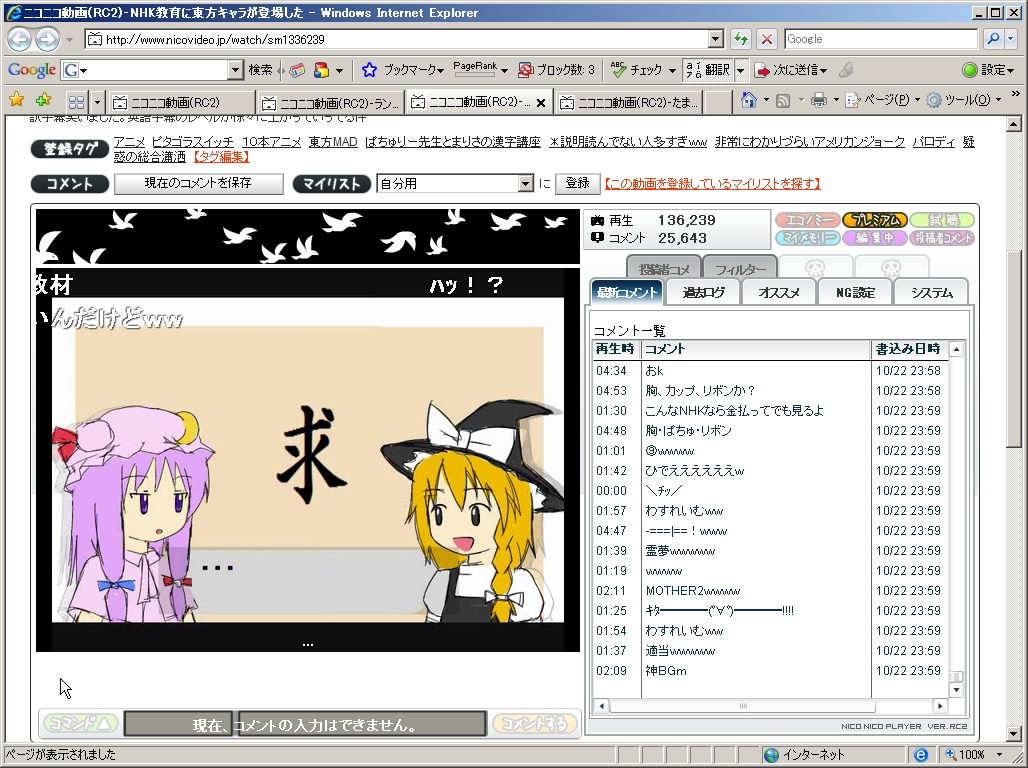Click the page vertical scrollbar thumb
Viewport: 1028px width, 768px height.
1014,348
